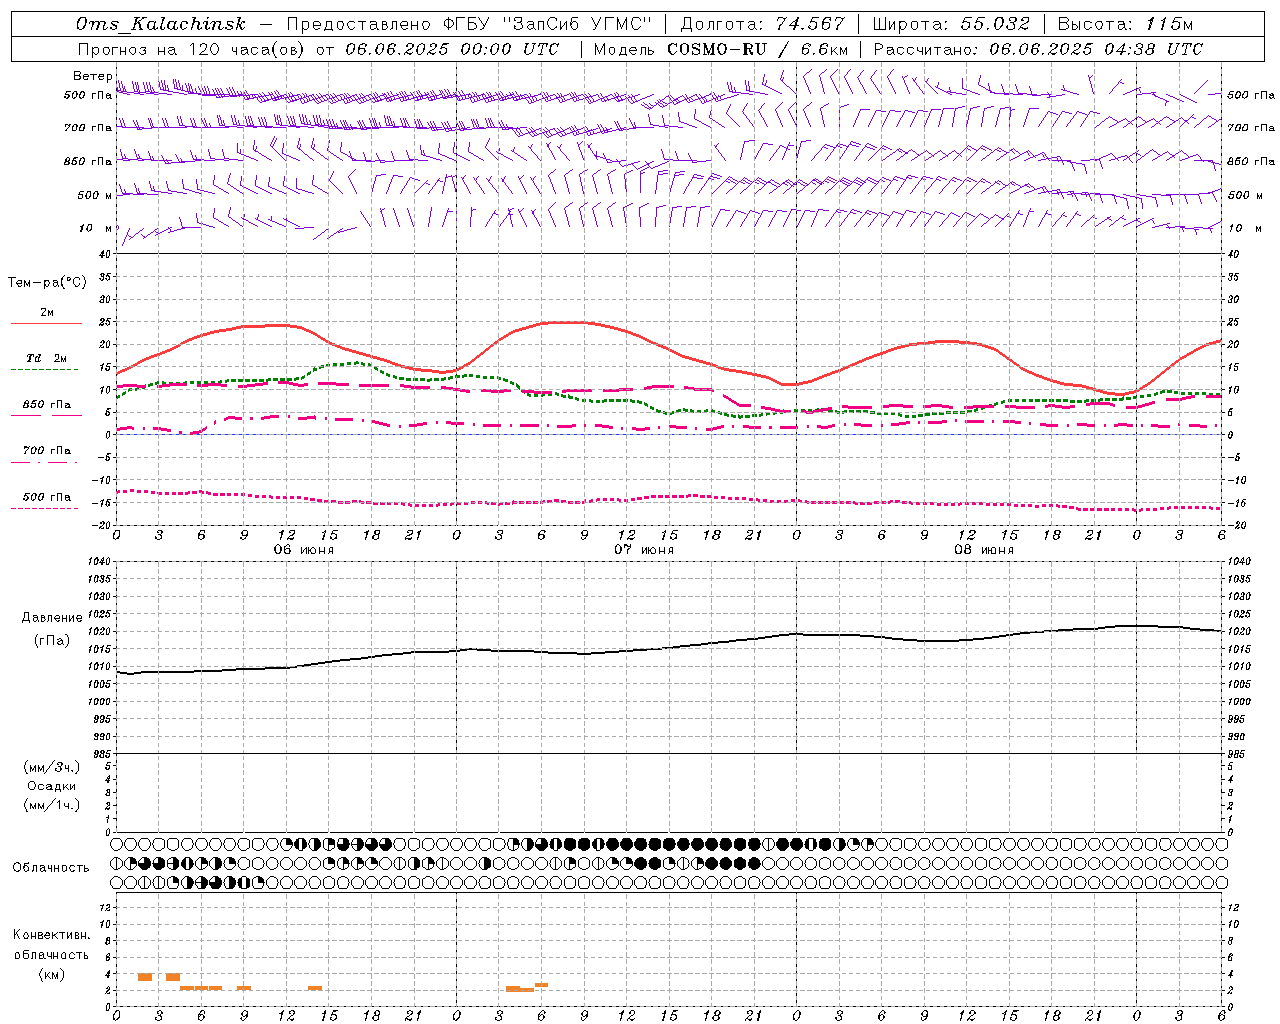Click the dotted pink legend line under 500 гПа
Screen dimensions: 1280x1024
click(44, 509)
